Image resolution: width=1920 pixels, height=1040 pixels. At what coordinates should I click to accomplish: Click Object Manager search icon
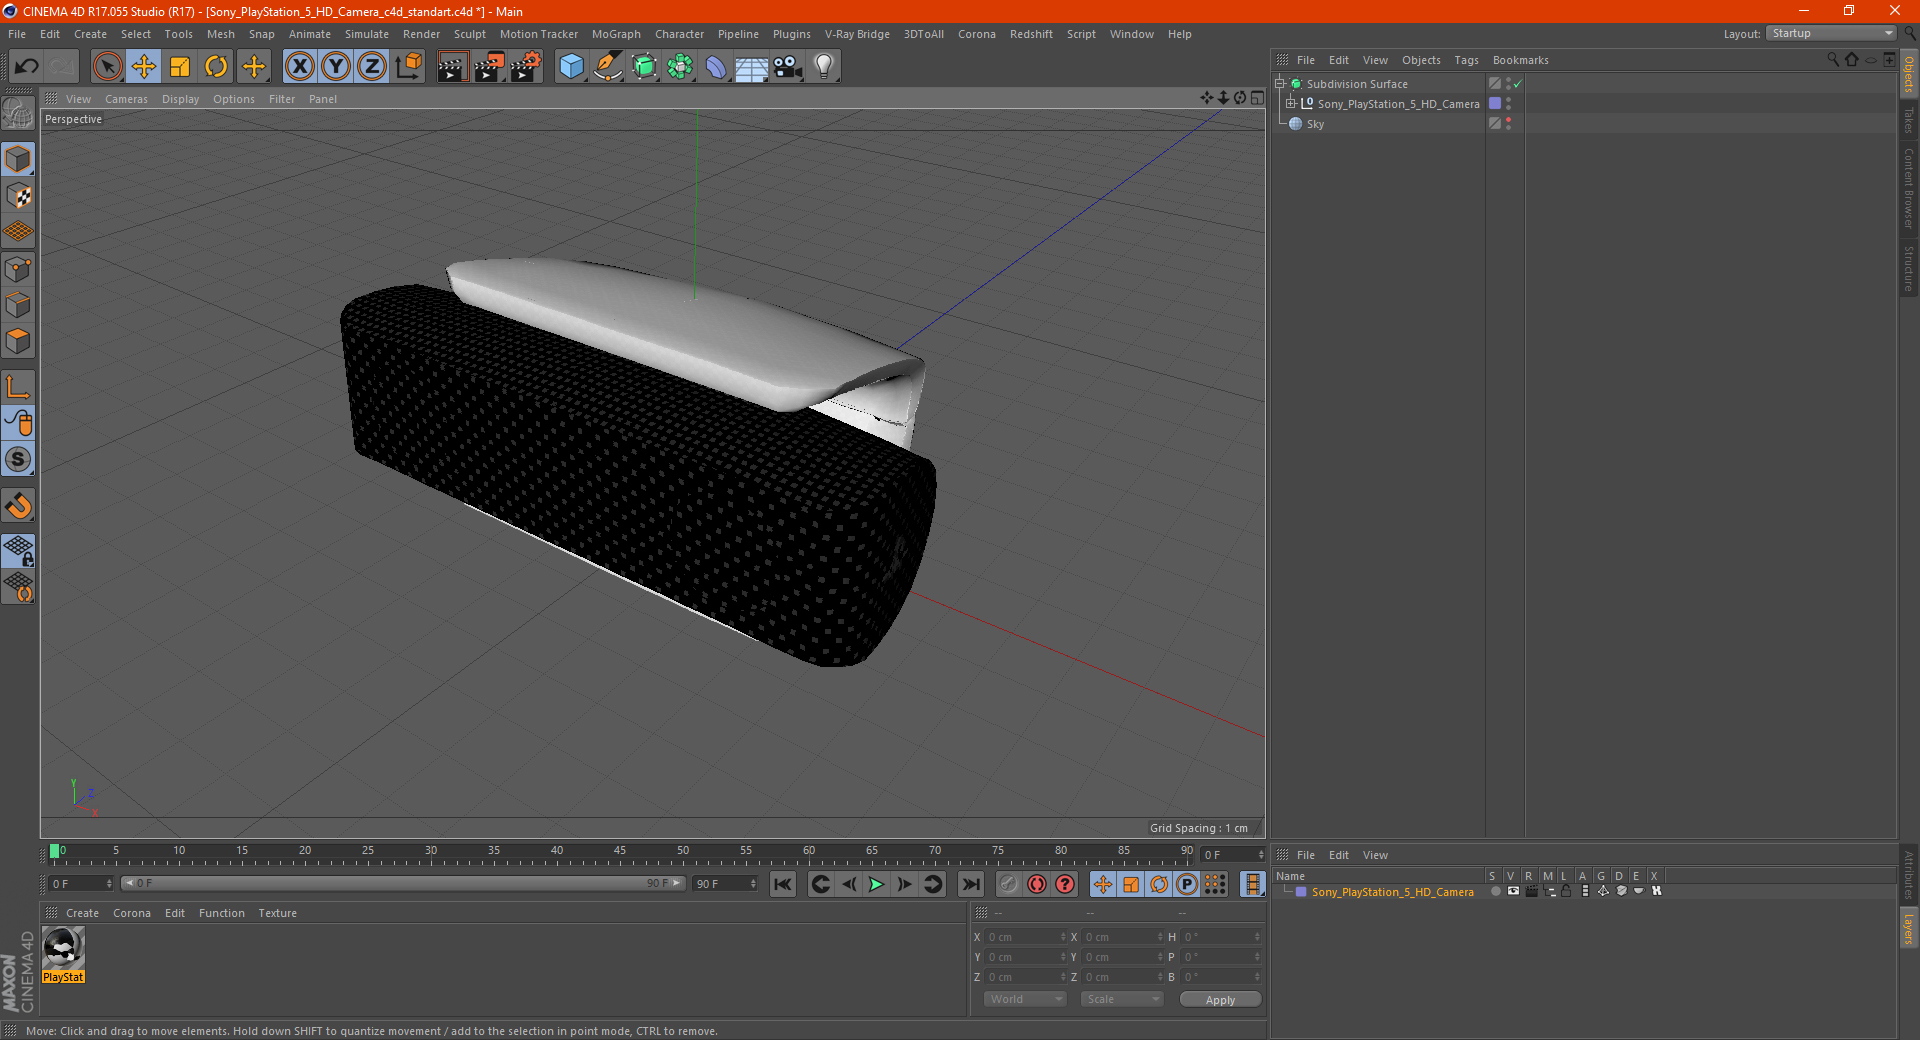coord(1833,60)
